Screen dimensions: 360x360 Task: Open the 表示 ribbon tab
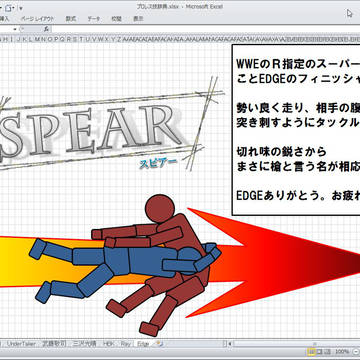[x=138, y=19]
